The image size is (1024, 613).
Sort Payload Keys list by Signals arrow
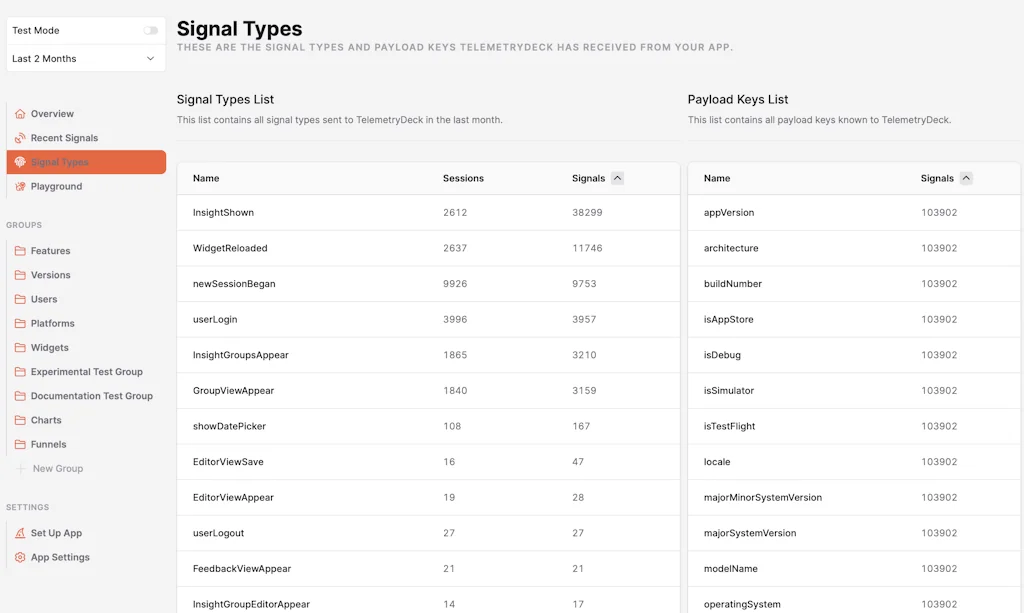point(965,179)
